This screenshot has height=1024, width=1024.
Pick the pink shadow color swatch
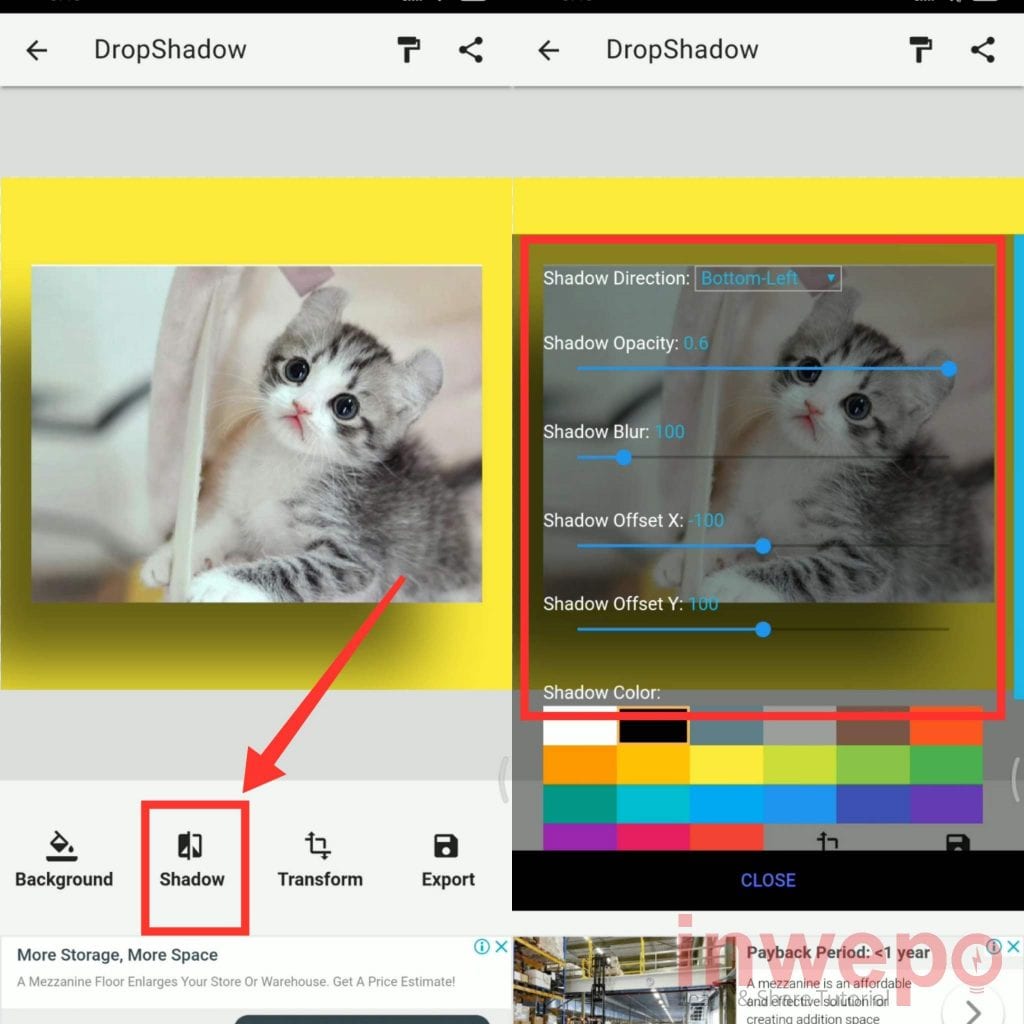(653, 837)
